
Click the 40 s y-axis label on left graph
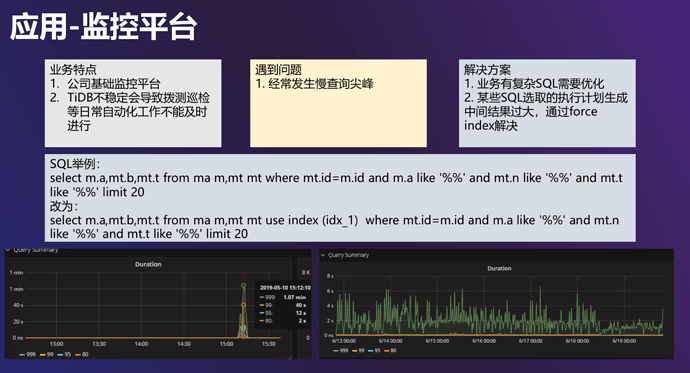18,305
